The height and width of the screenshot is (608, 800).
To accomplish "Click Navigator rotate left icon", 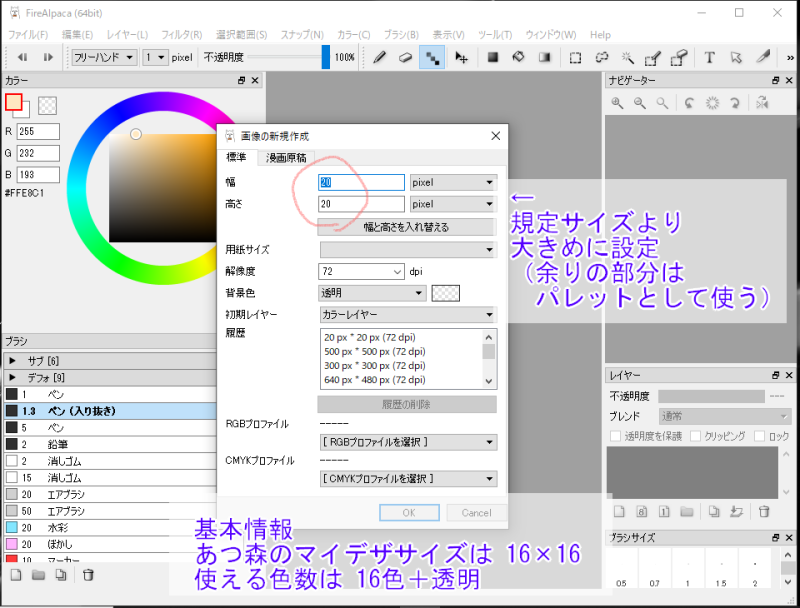I will coord(689,103).
